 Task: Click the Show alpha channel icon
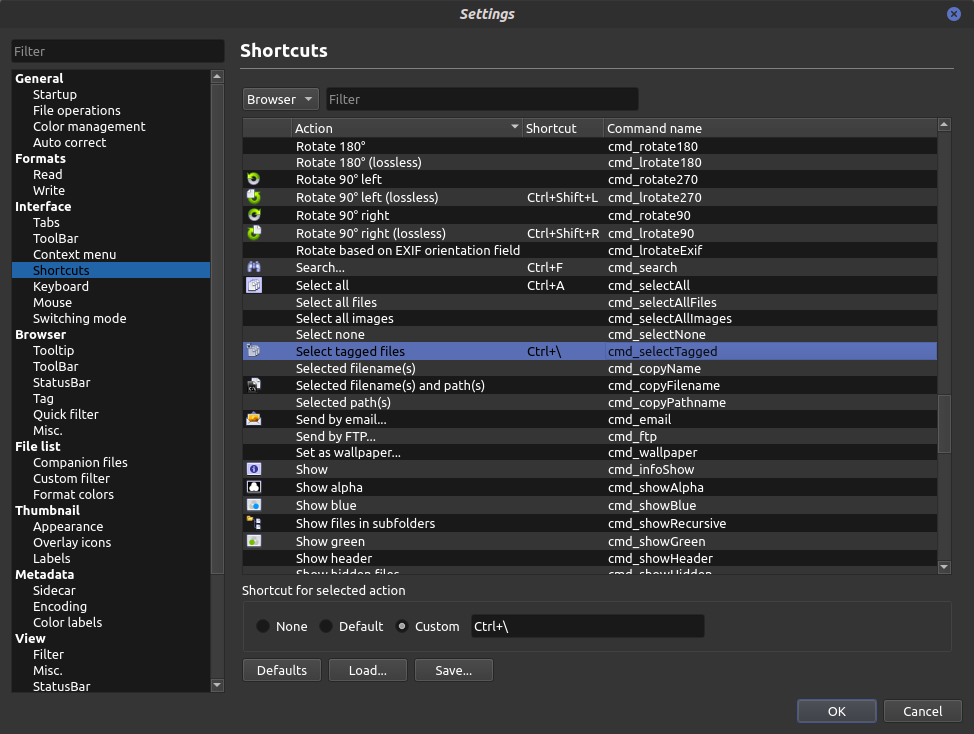point(253,487)
